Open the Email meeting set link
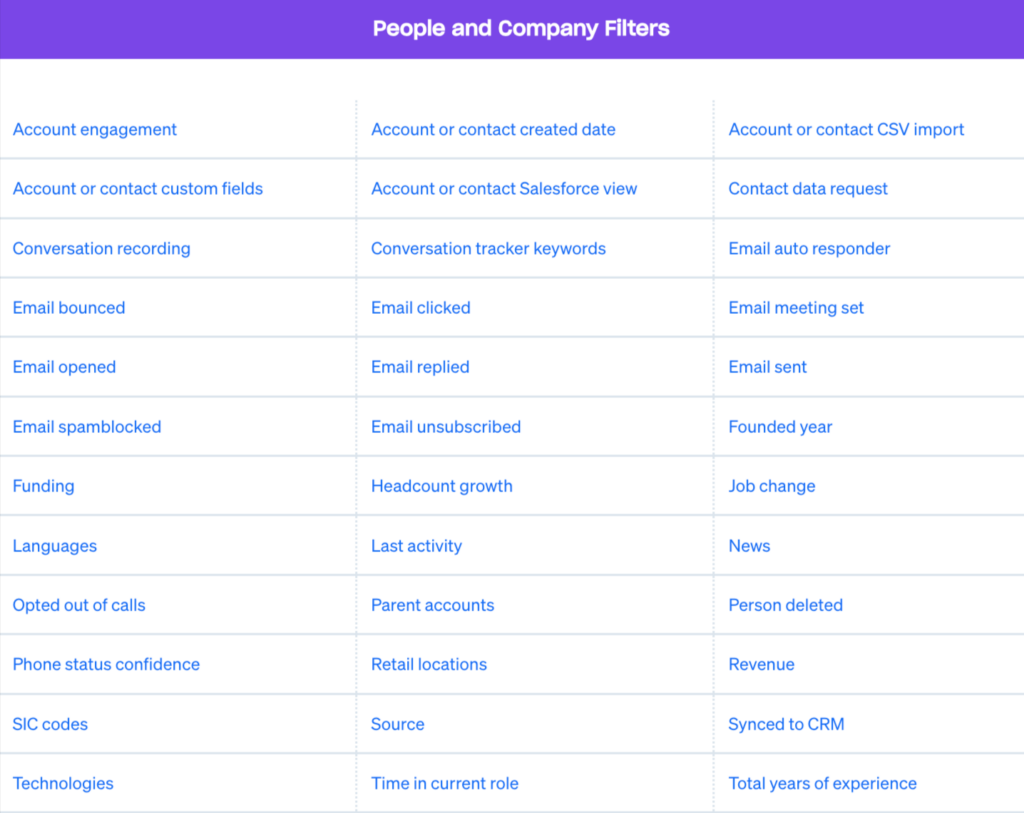This screenshot has width=1024, height=813. [x=796, y=308]
